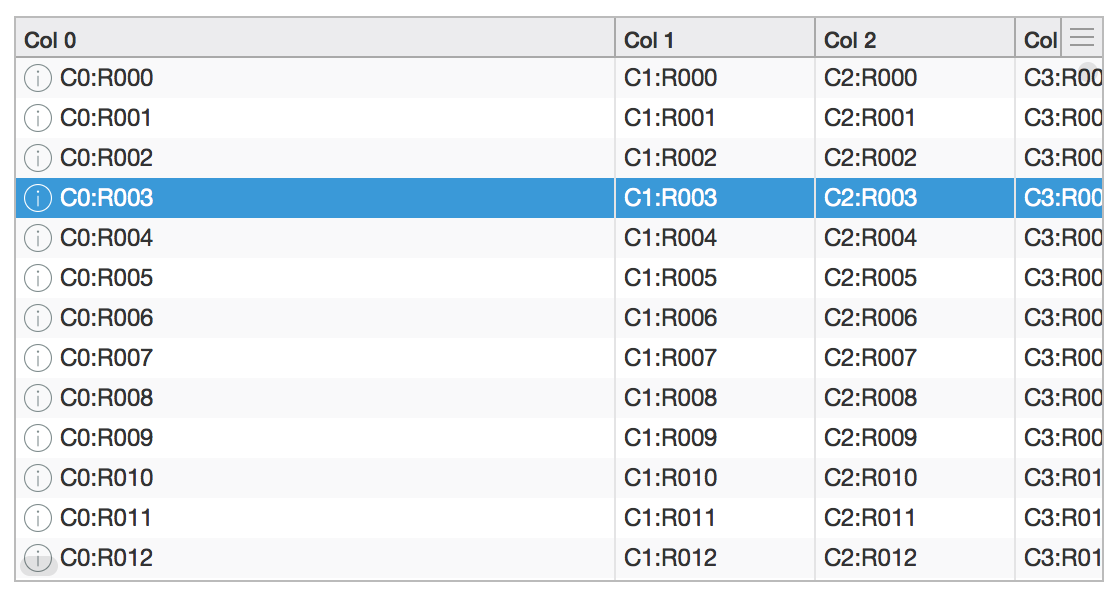The width and height of the screenshot is (1120, 594).
Task: Click the info icon beside C0:R000
Action: click(38, 78)
